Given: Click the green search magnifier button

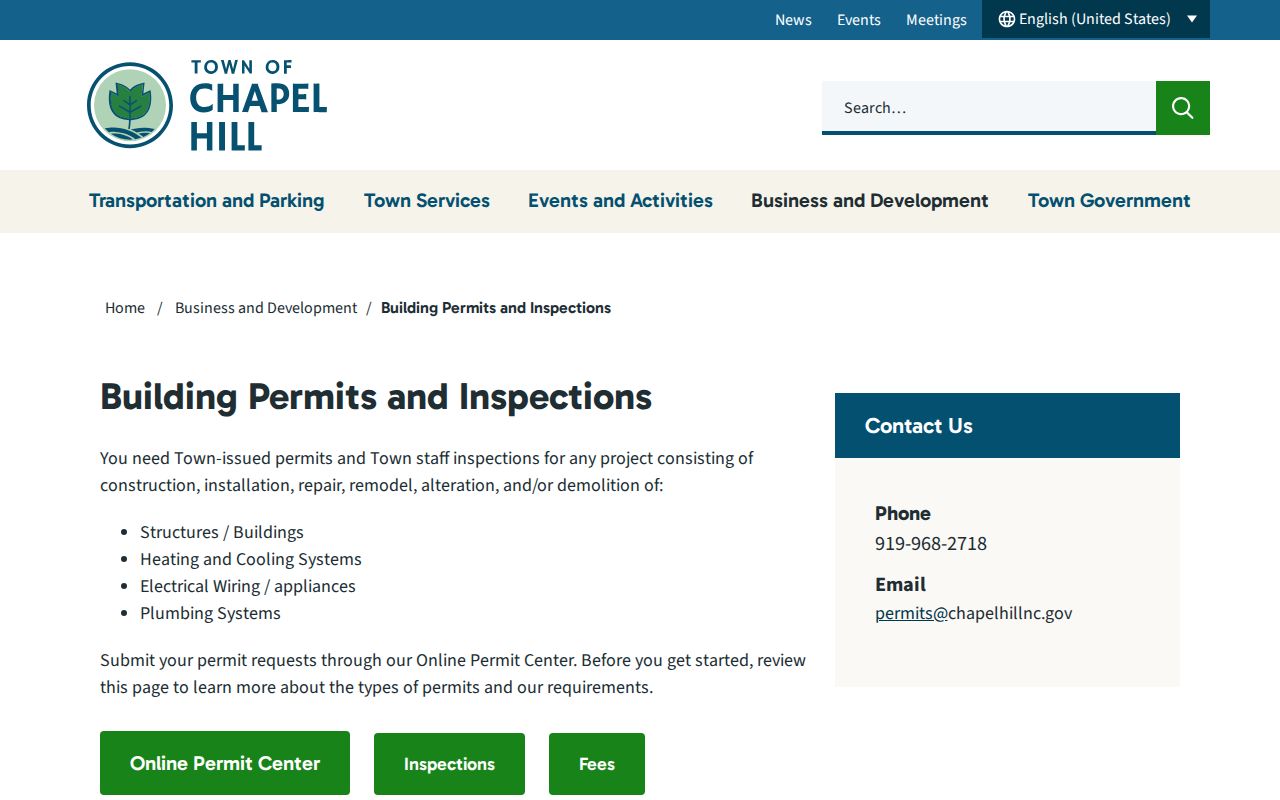Looking at the screenshot, I should coord(1183,108).
